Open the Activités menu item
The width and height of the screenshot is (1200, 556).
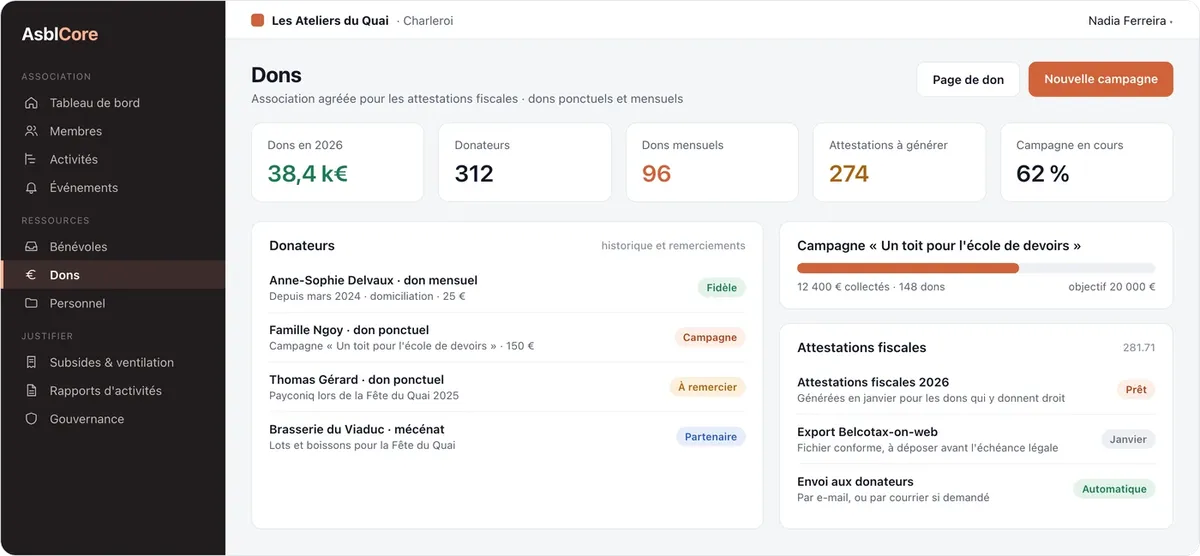(113, 159)
